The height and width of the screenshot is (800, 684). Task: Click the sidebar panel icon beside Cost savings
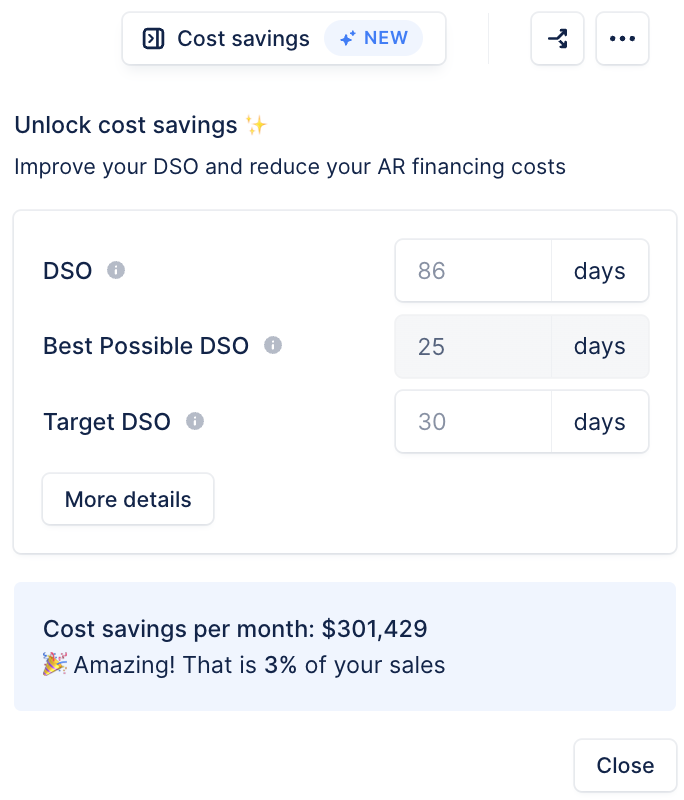[x=153, y=39]
